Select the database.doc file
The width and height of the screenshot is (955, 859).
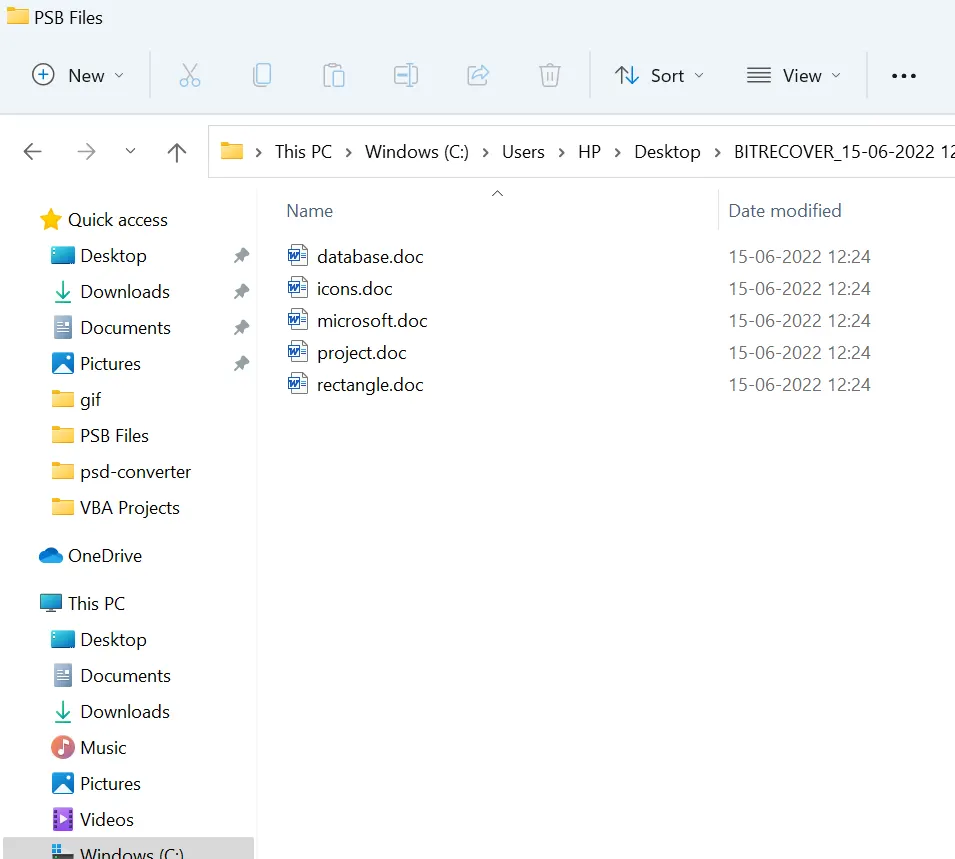pyautogui.click(x=369, y=257)
